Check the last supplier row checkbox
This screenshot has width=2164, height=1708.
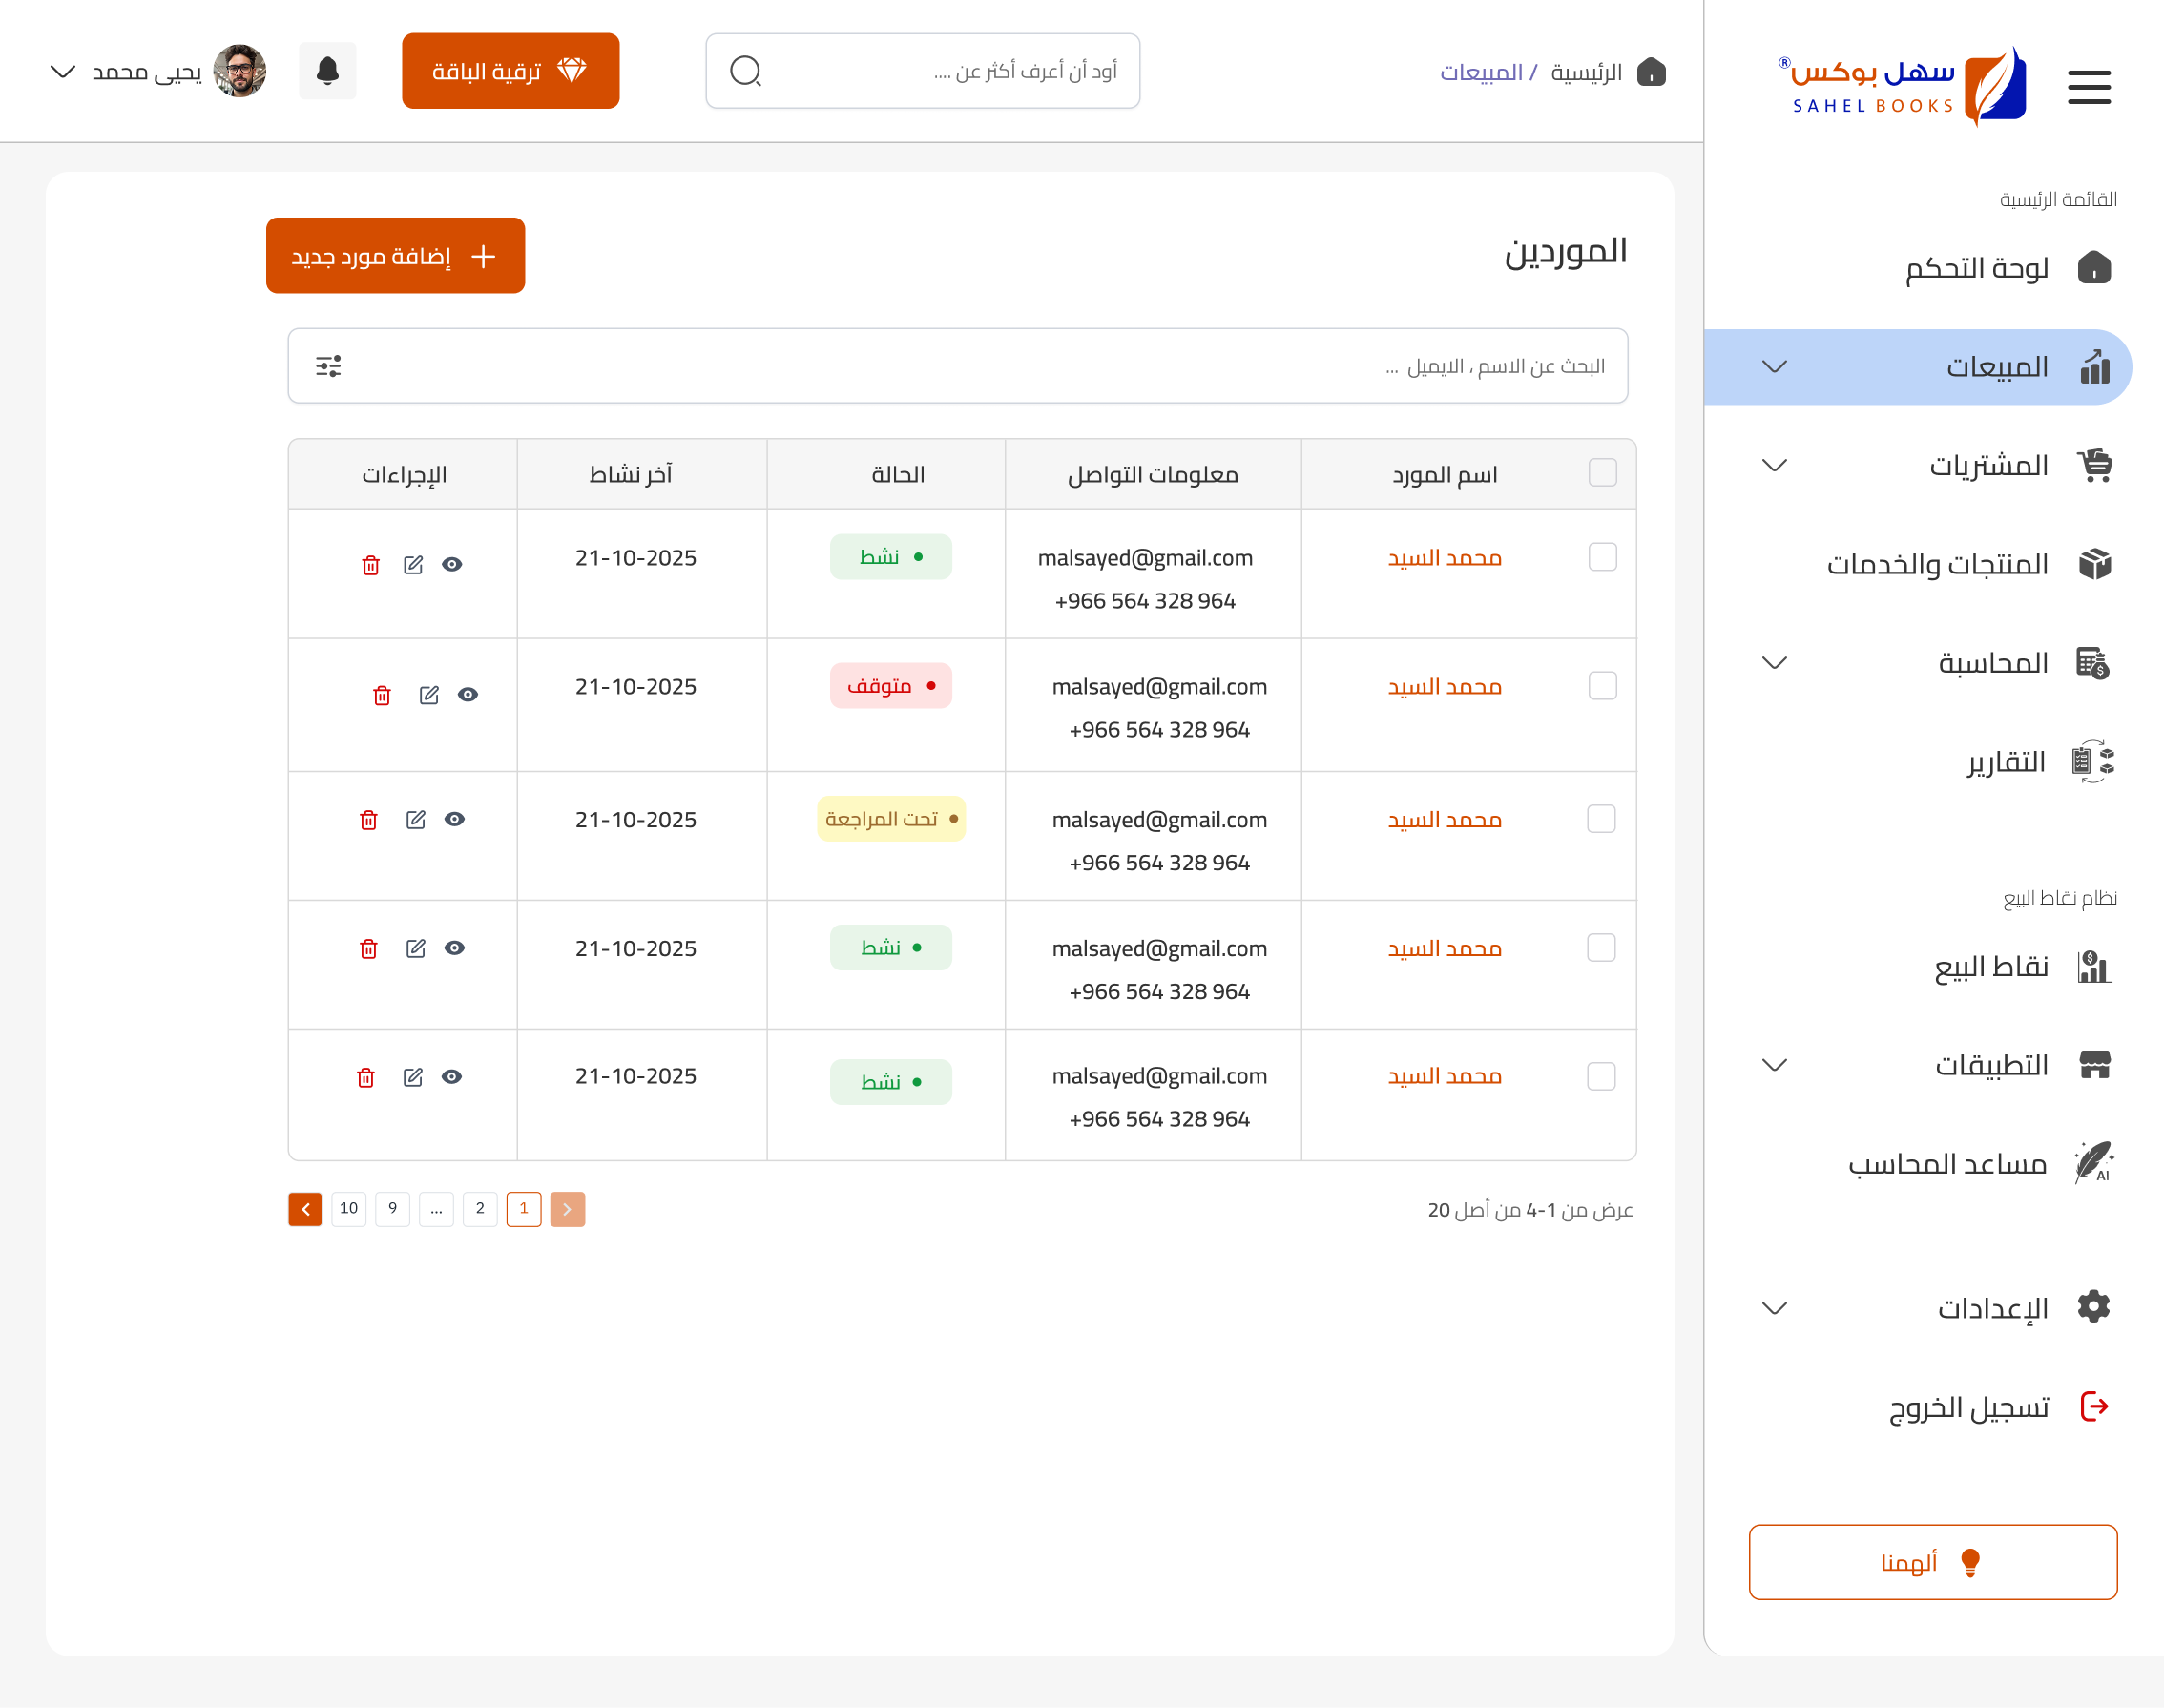[x=1602, y=1077]
